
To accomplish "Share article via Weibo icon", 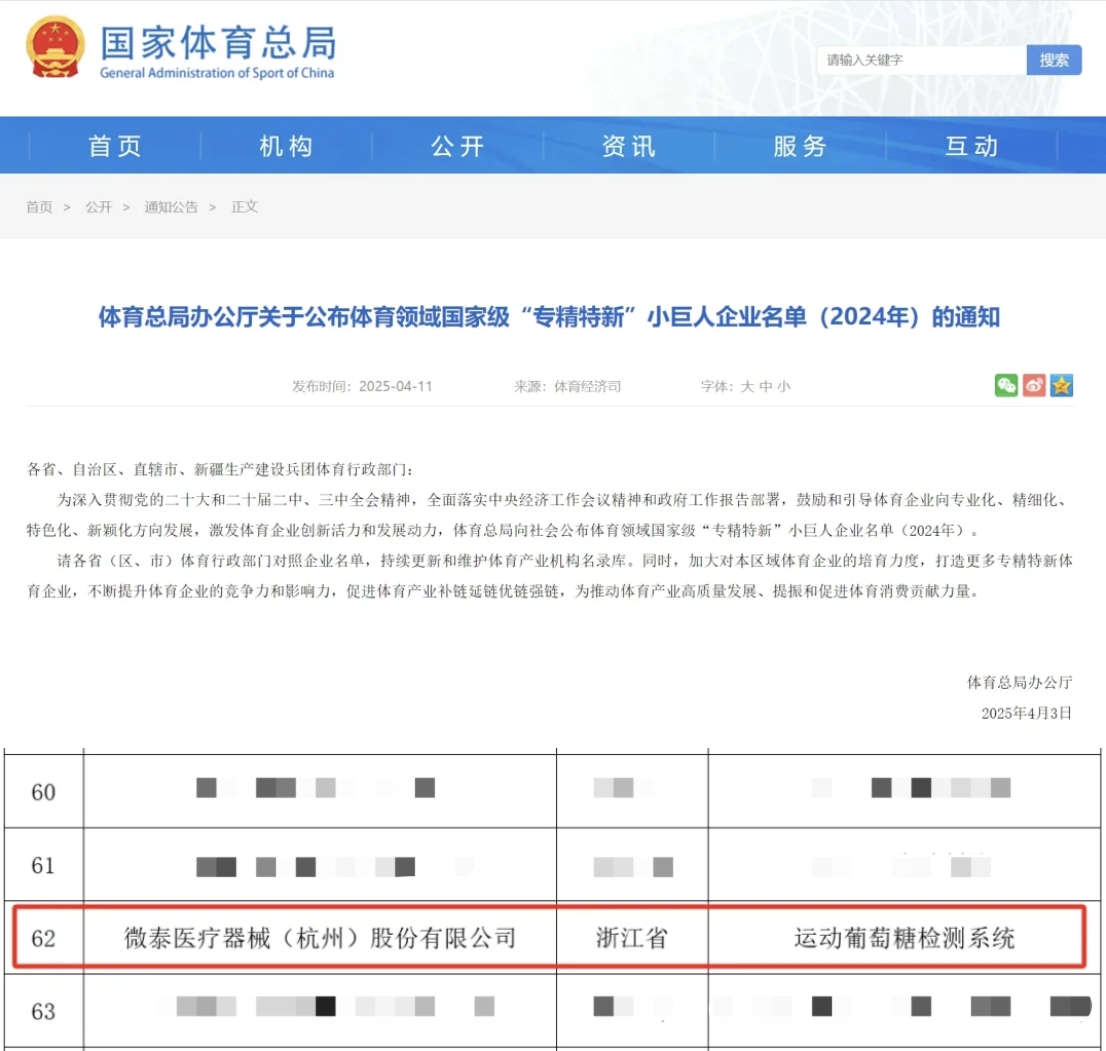I will click(1034, 385).
